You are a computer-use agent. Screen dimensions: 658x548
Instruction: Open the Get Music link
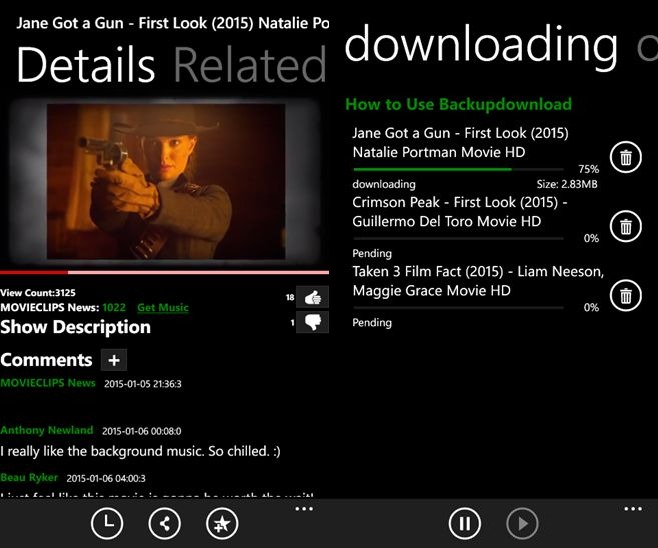click(x=162, y=307)
